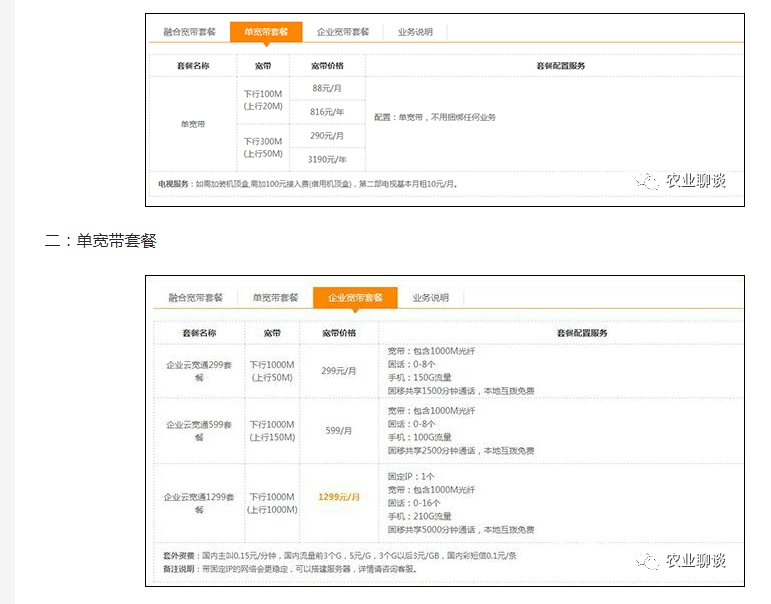
Task: Click the 290元/月 price cell
Action: (327, 135)
